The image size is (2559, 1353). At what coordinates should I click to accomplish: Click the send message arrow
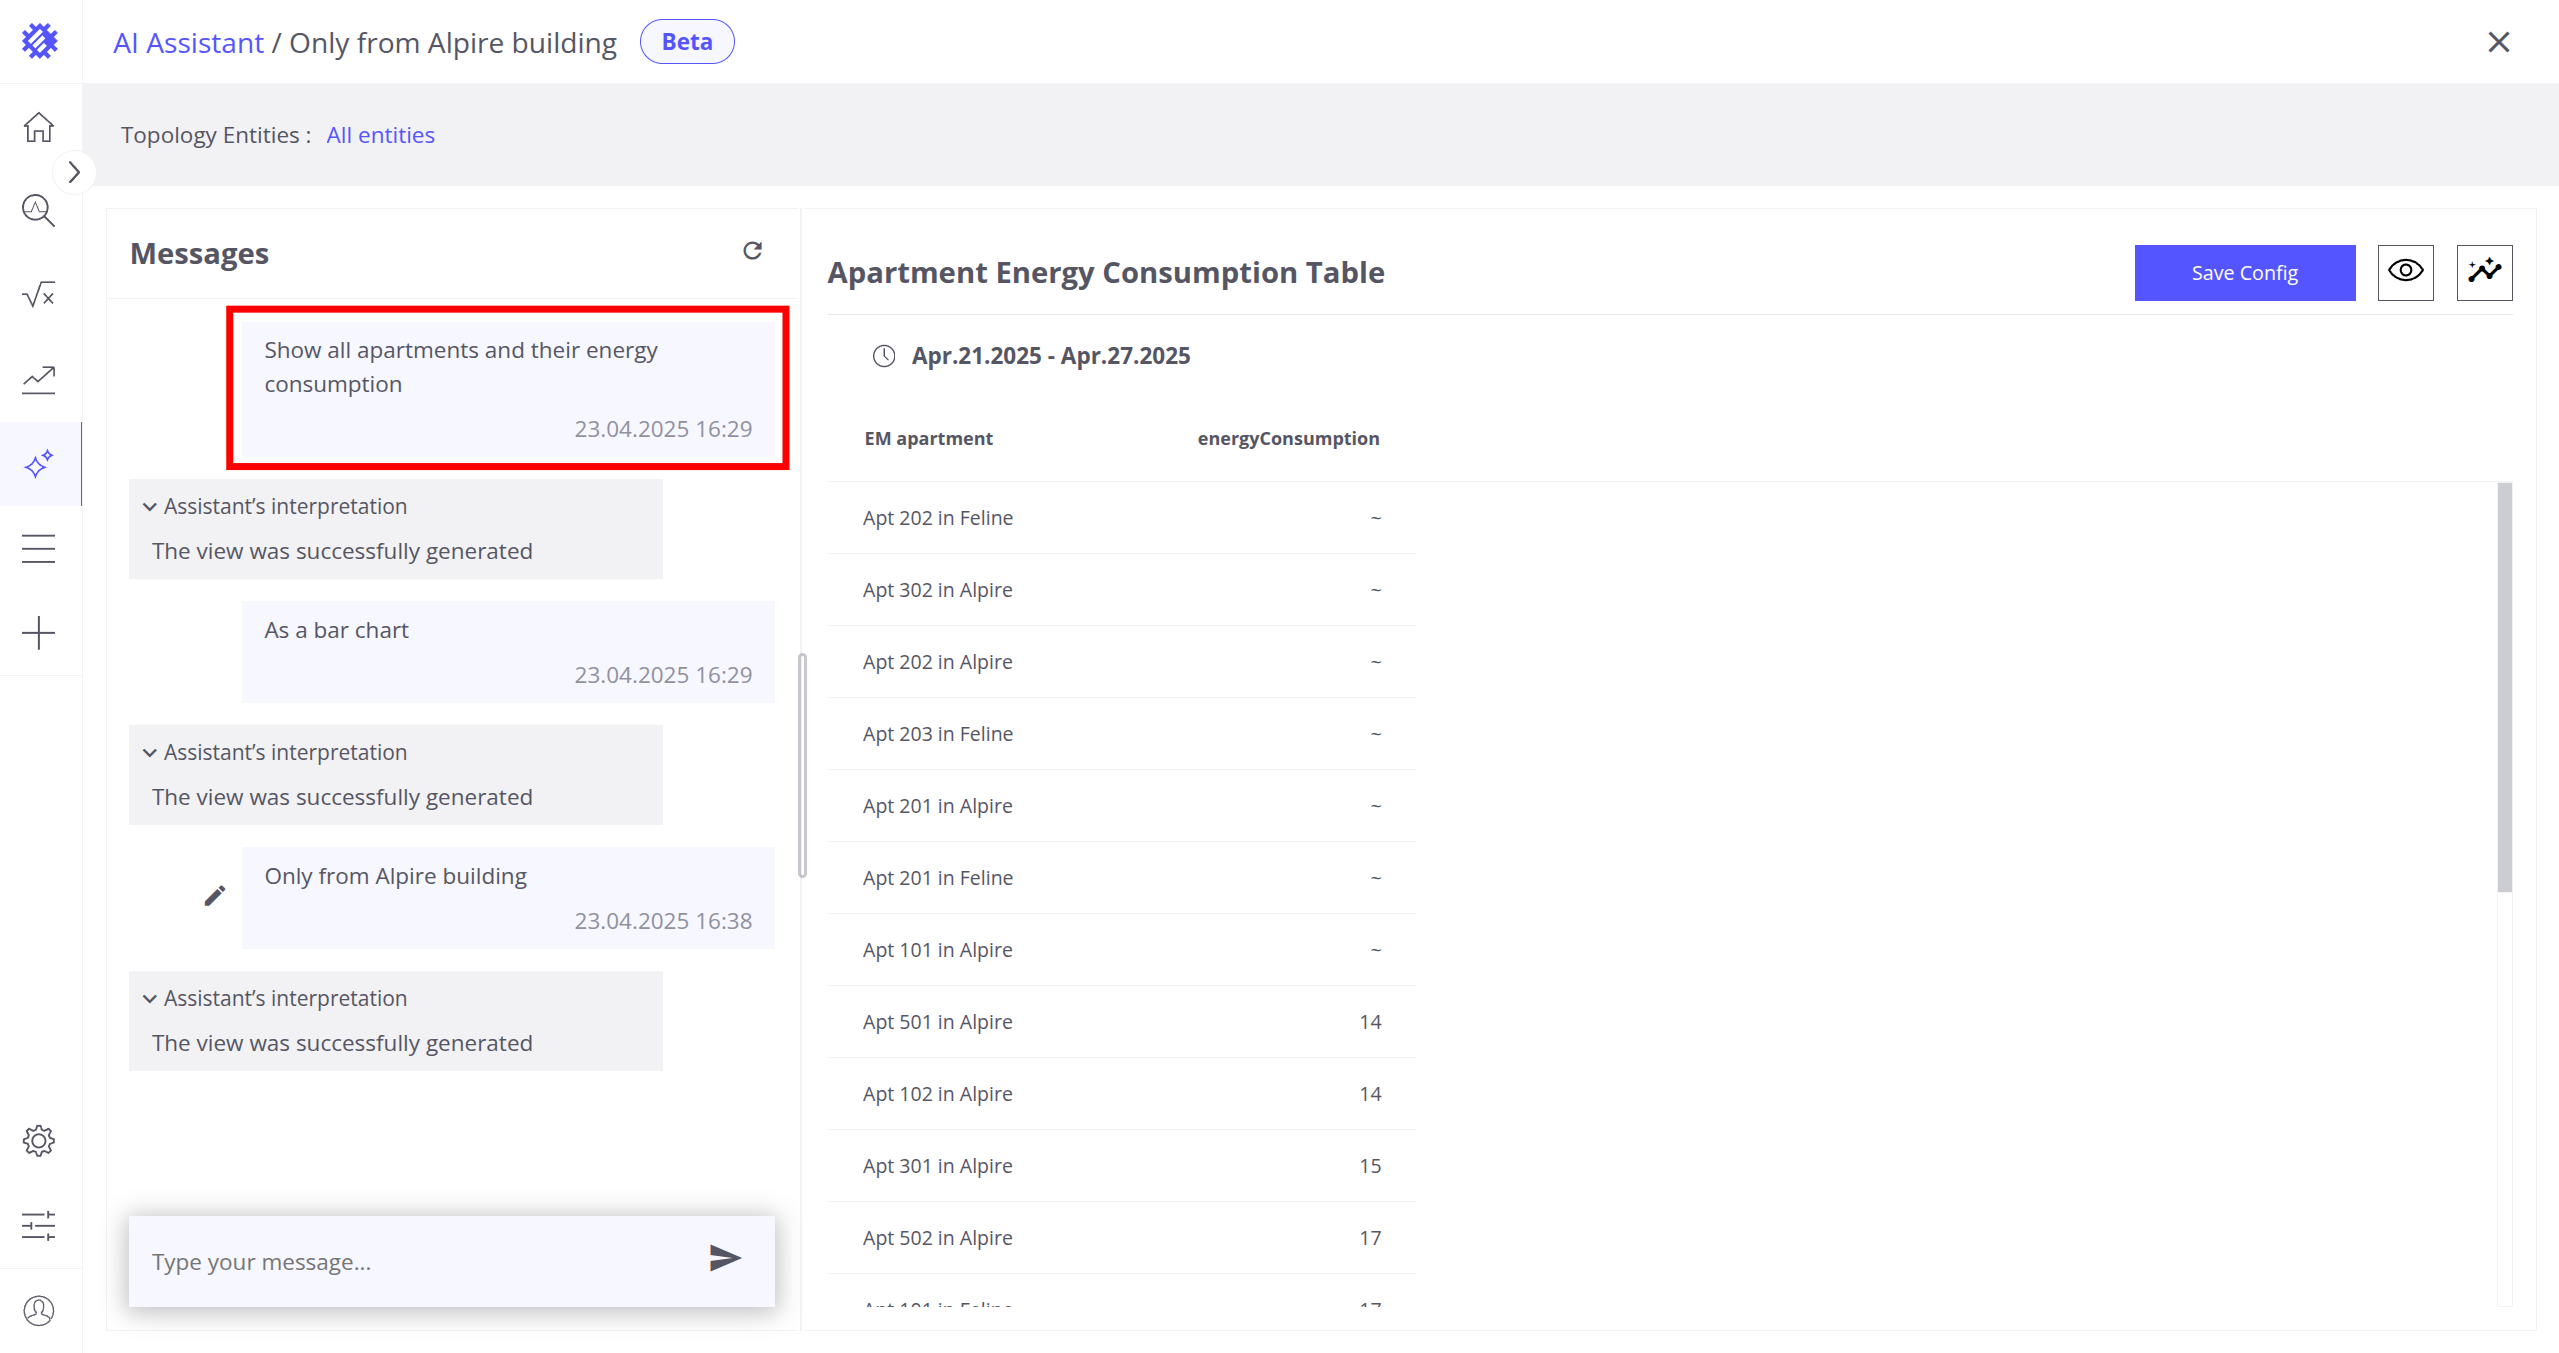pyautogui.click(x=724, y=1258)
